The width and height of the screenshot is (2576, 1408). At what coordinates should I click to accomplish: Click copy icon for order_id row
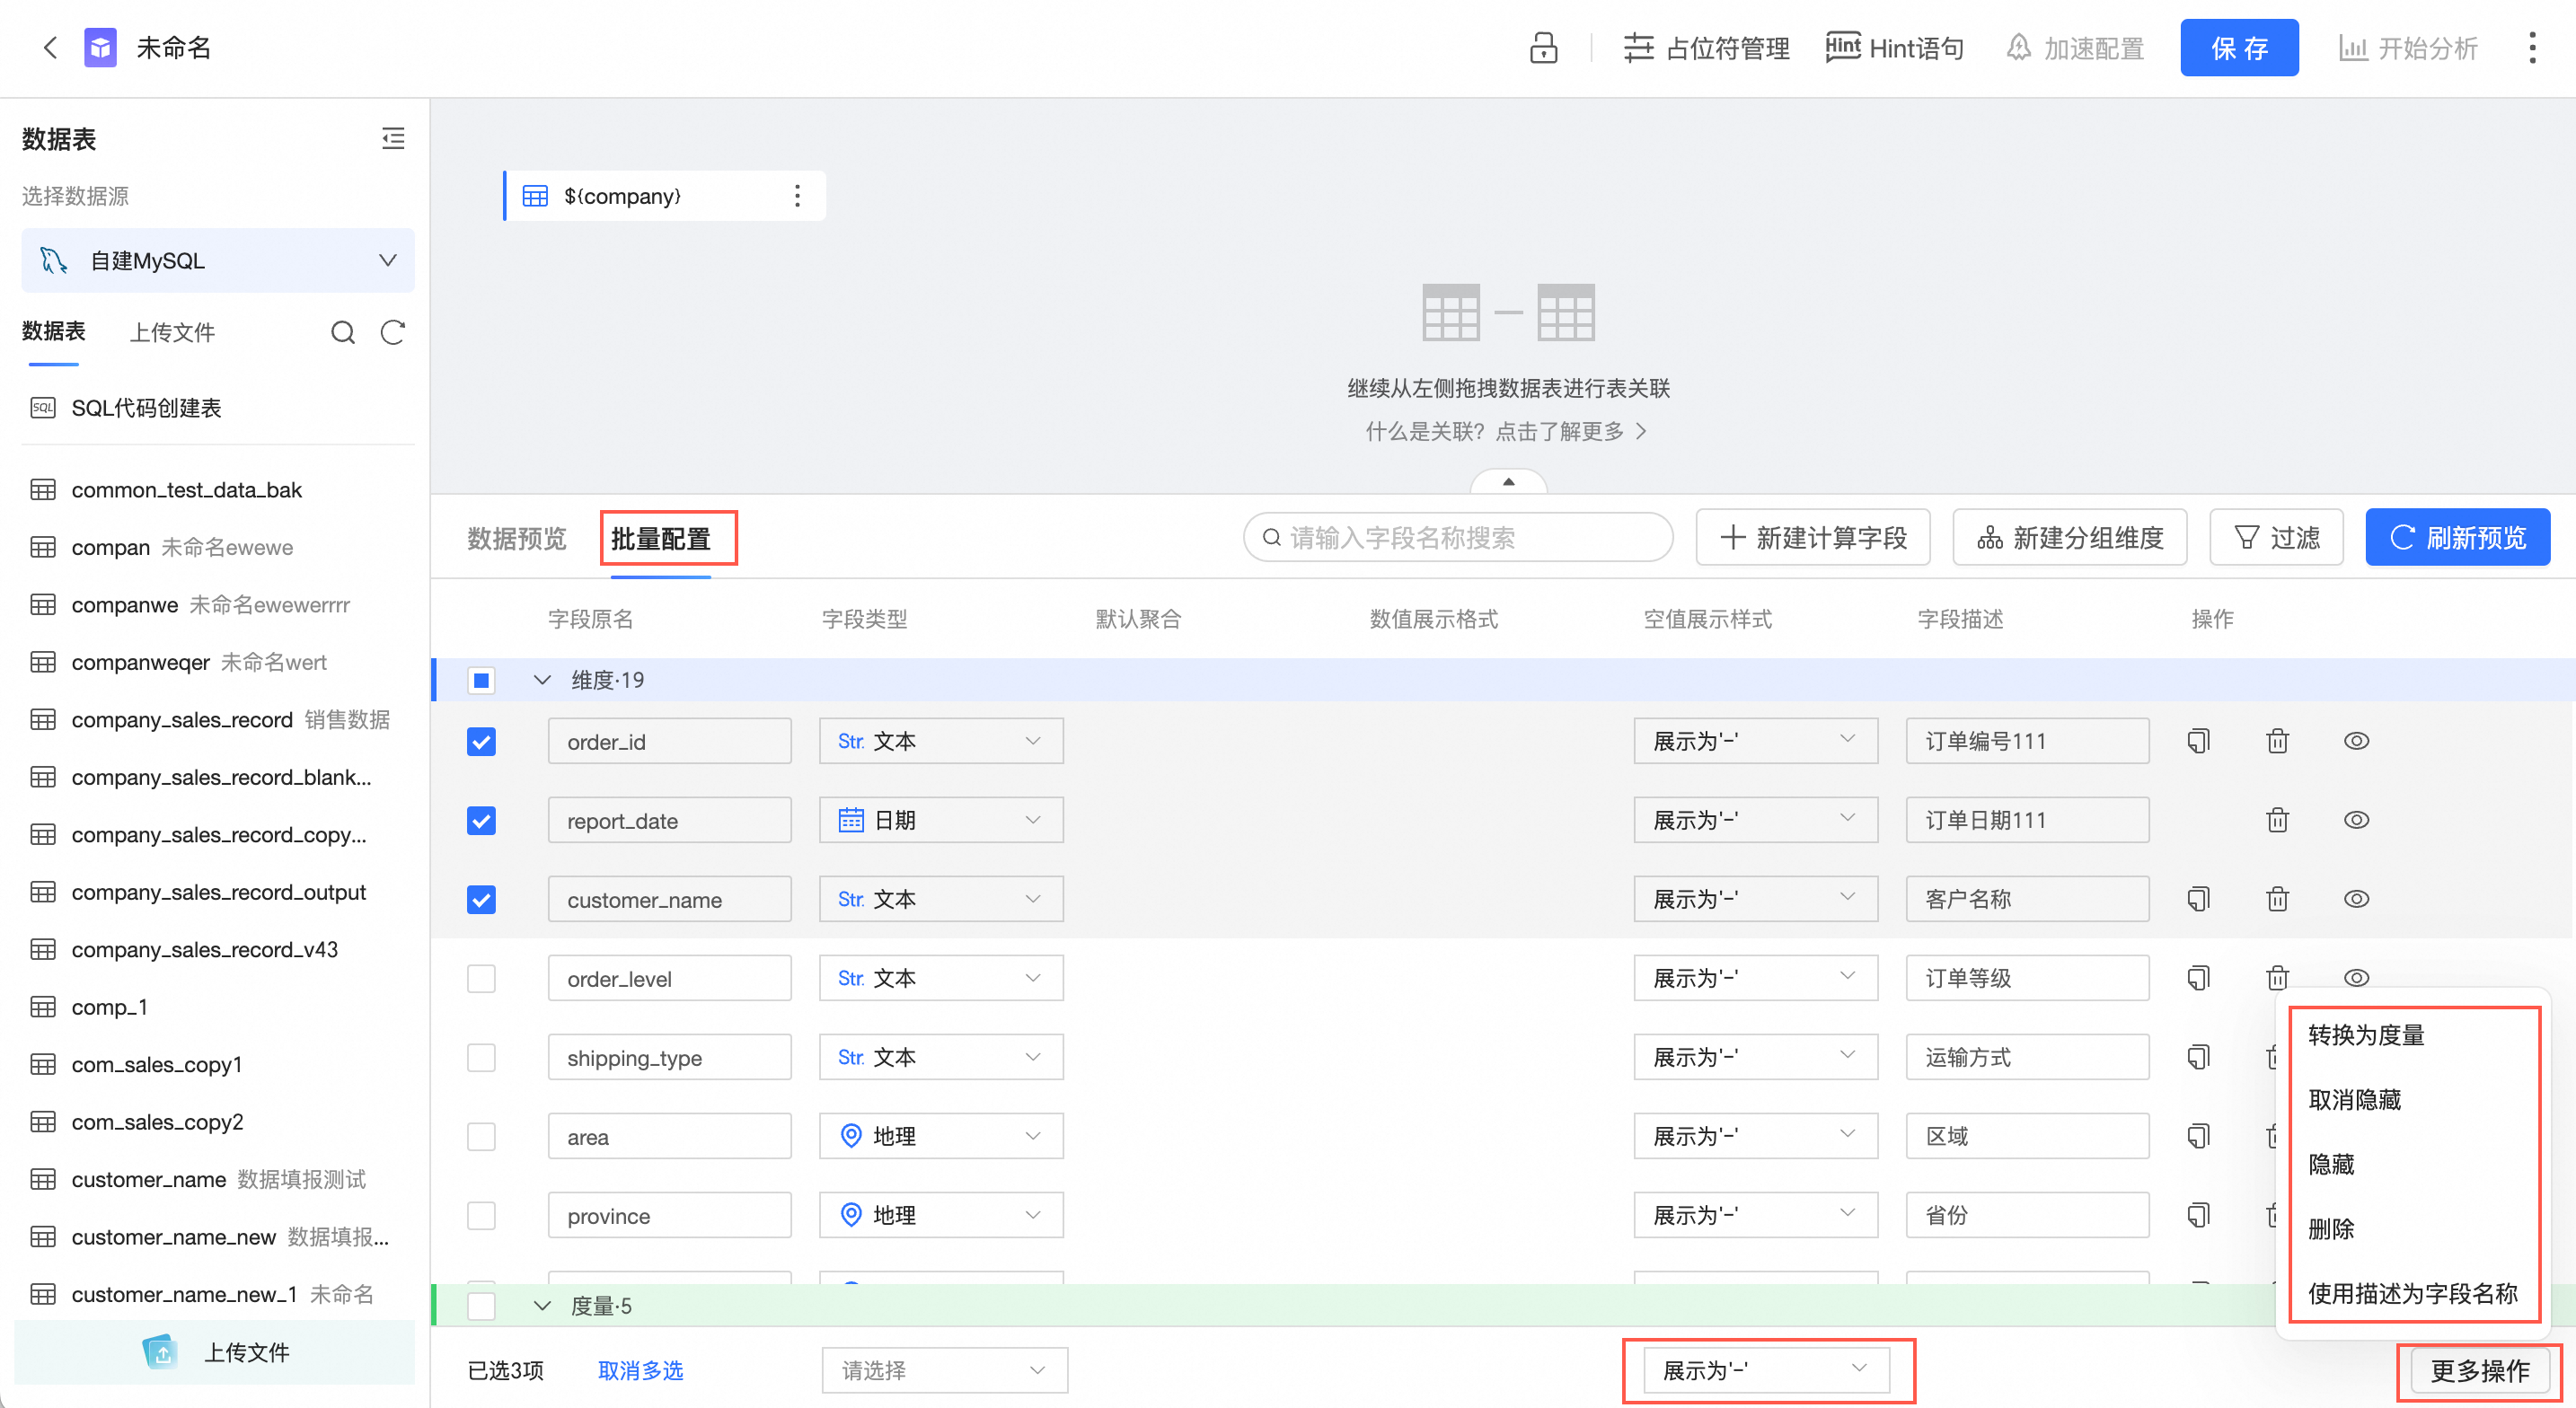2198,741
